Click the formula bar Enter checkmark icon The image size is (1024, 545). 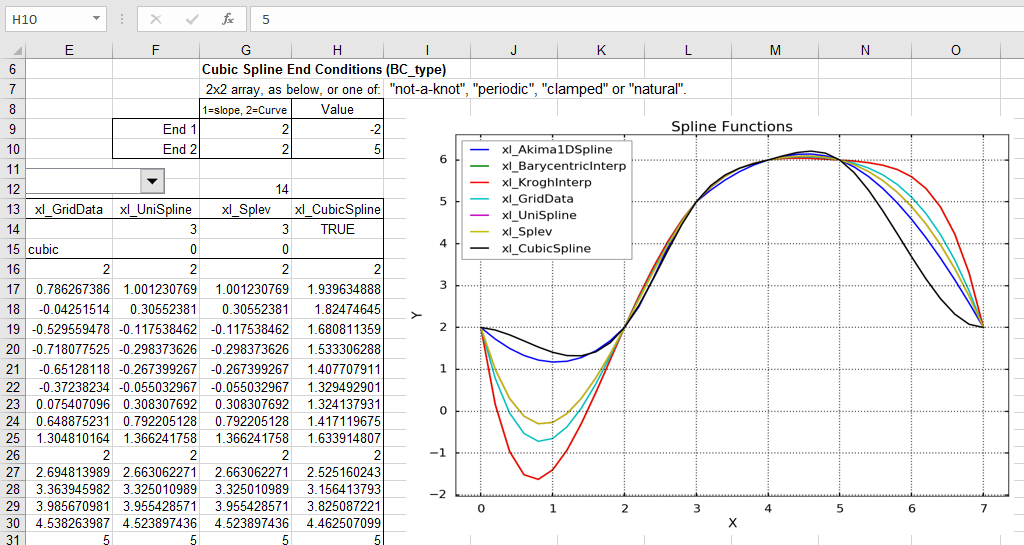point(191,19)
